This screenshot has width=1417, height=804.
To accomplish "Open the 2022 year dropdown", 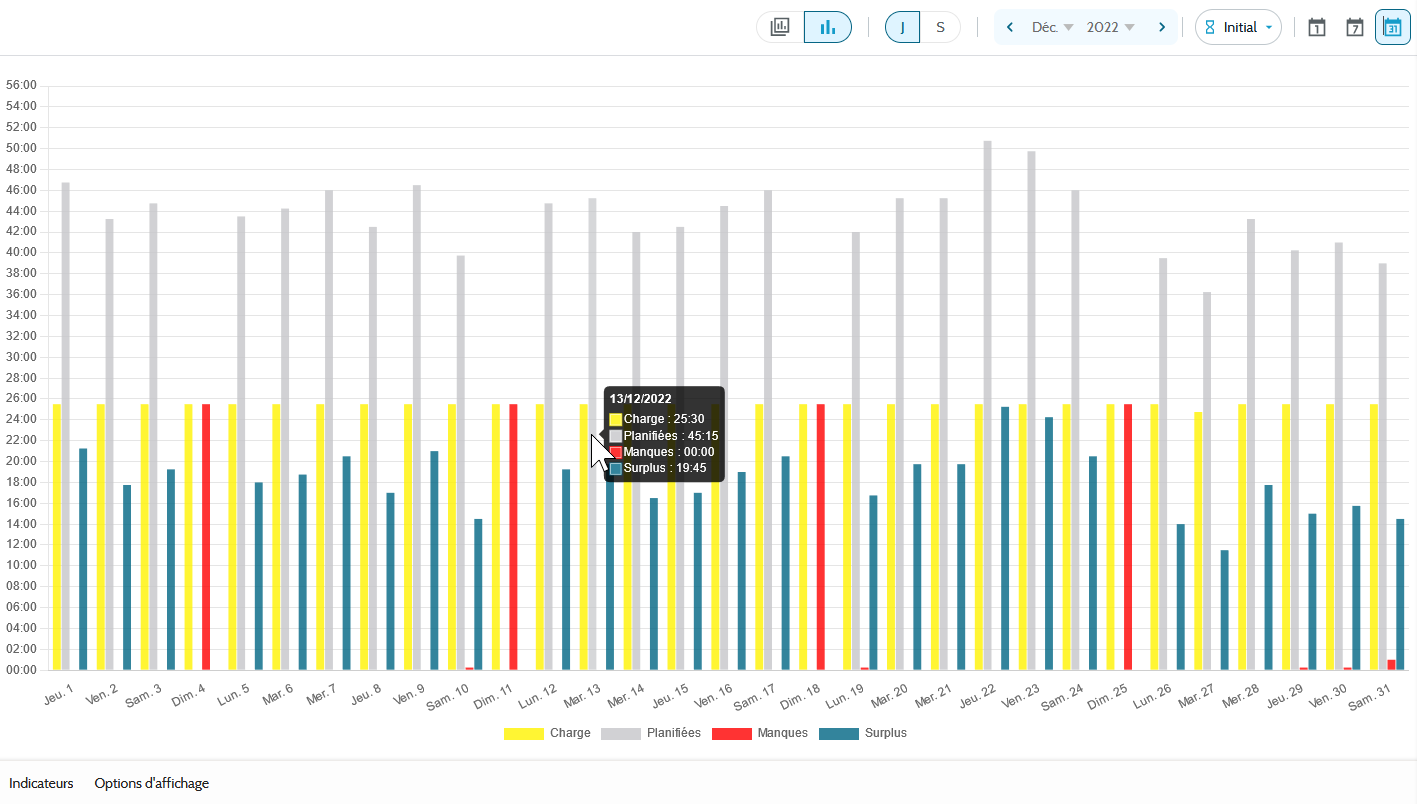I will tap(1110, 27).
